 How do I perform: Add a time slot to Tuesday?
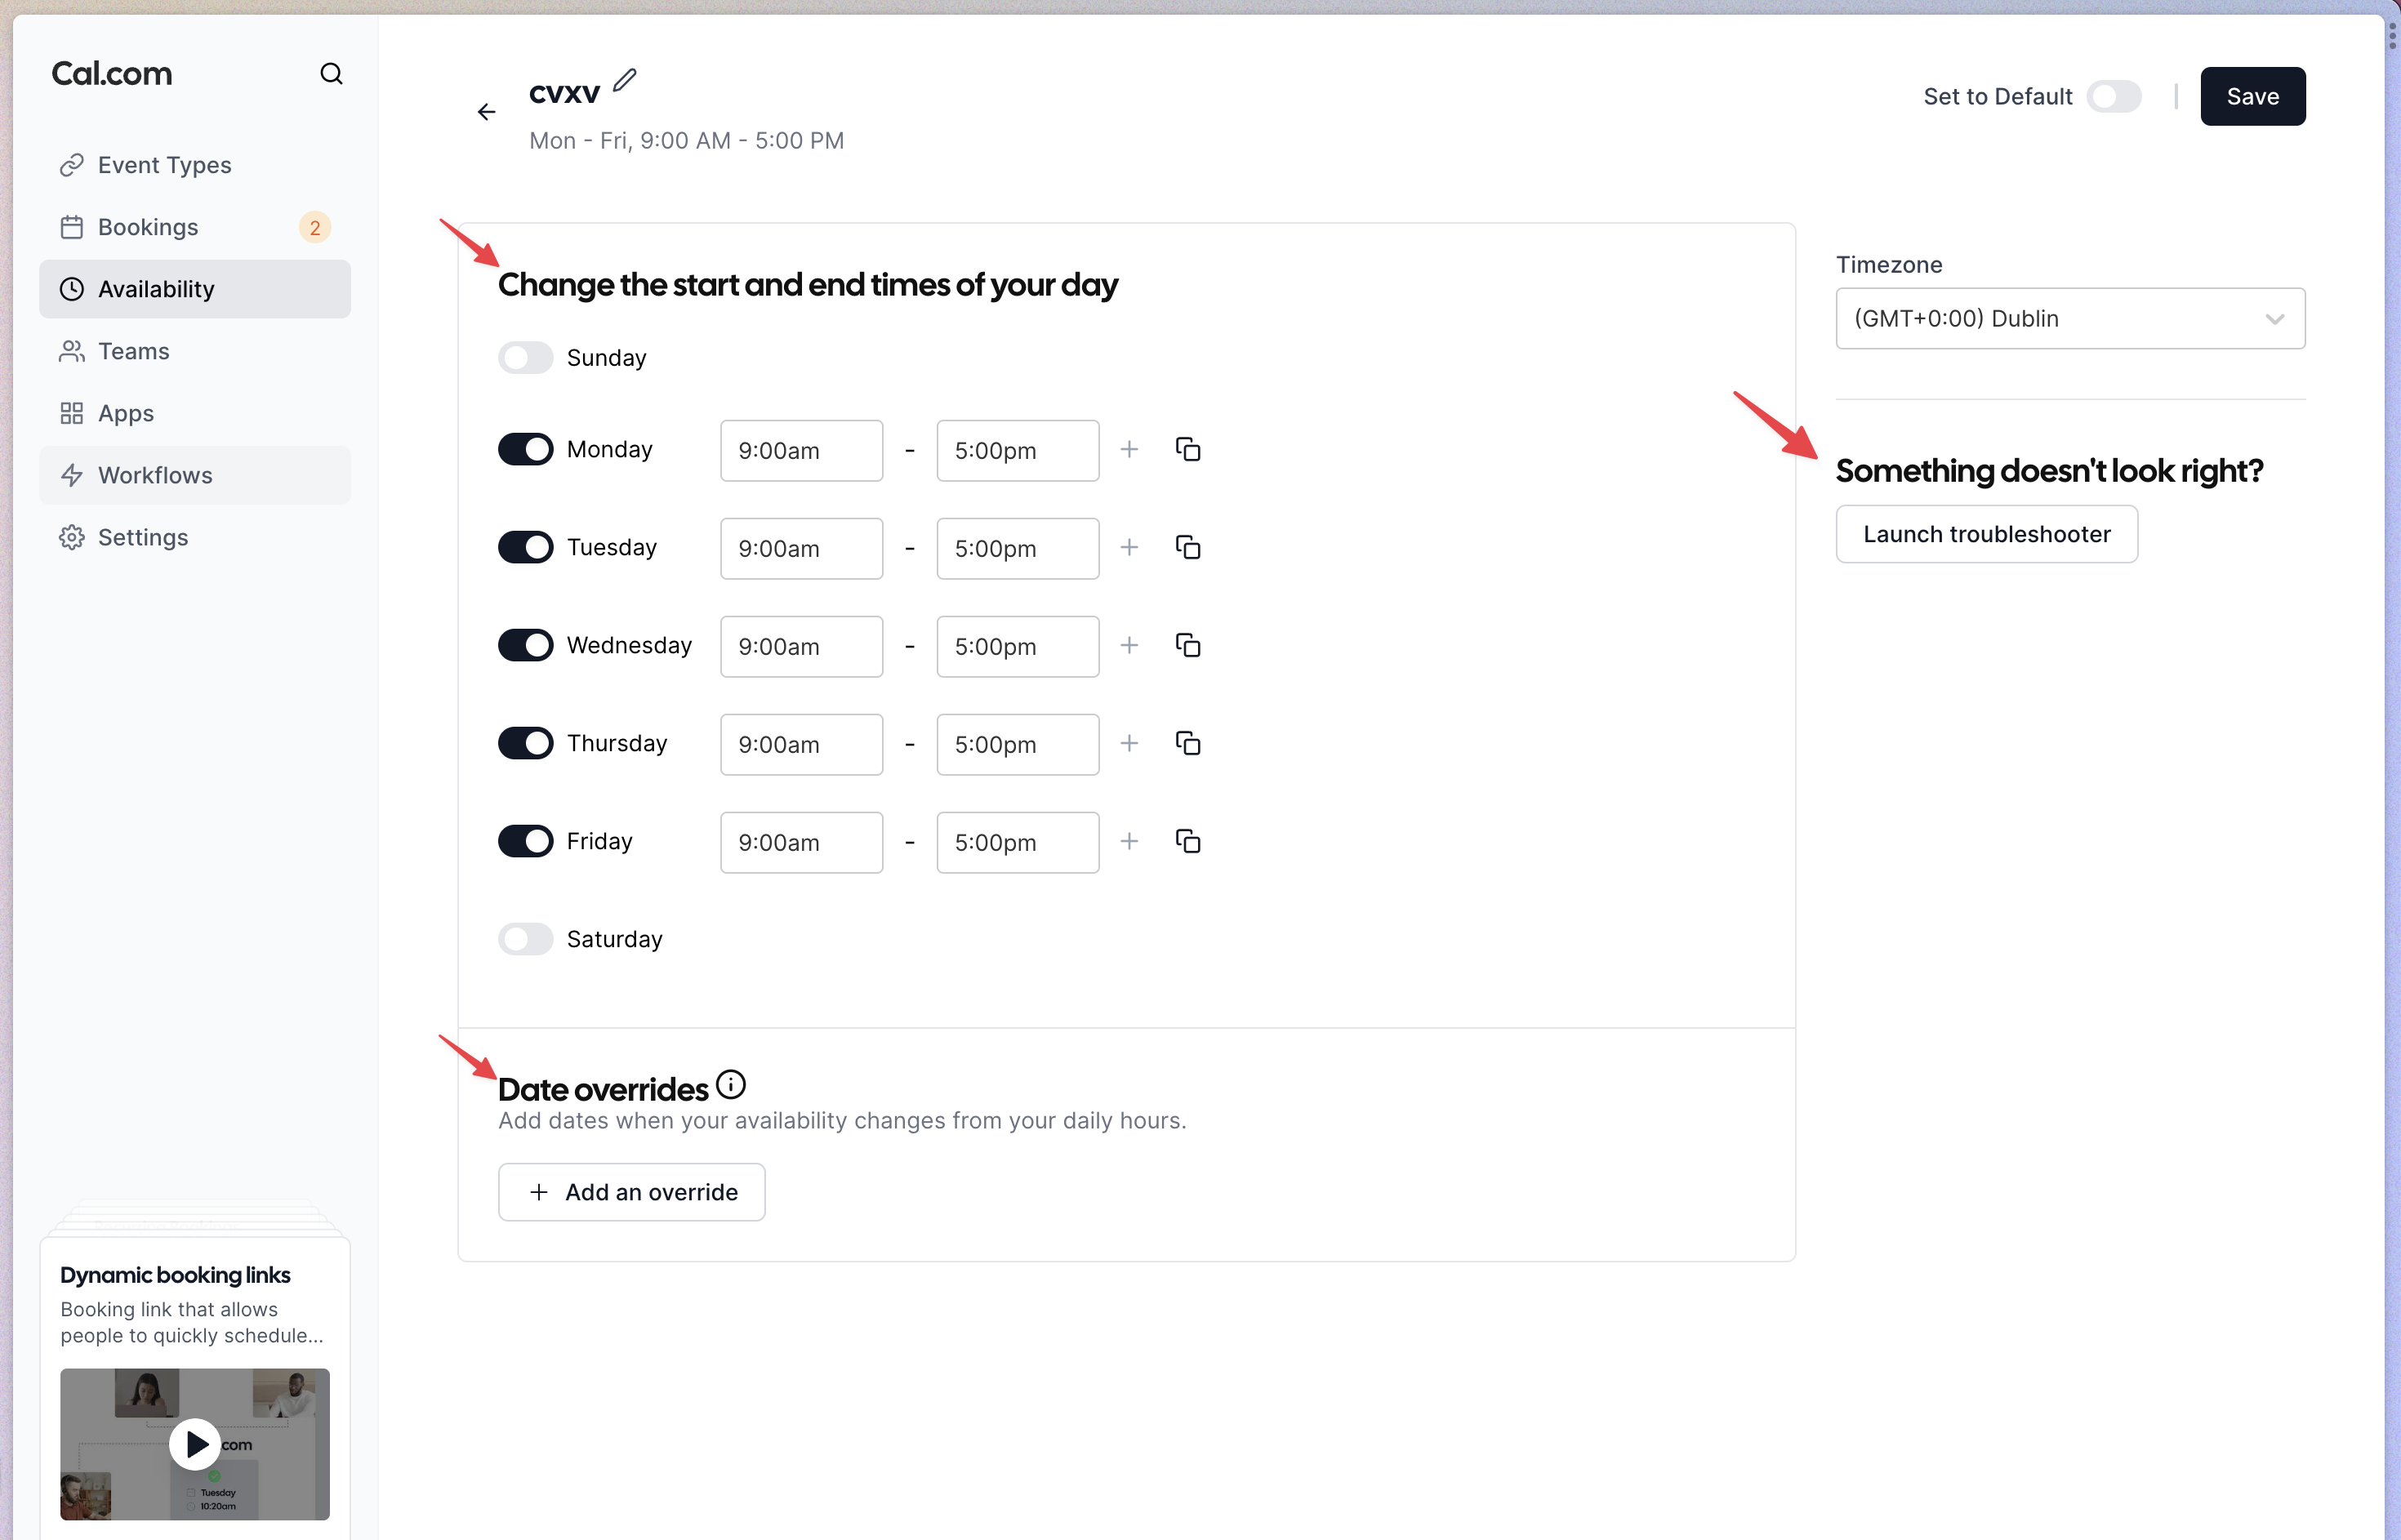(1129, 548)
